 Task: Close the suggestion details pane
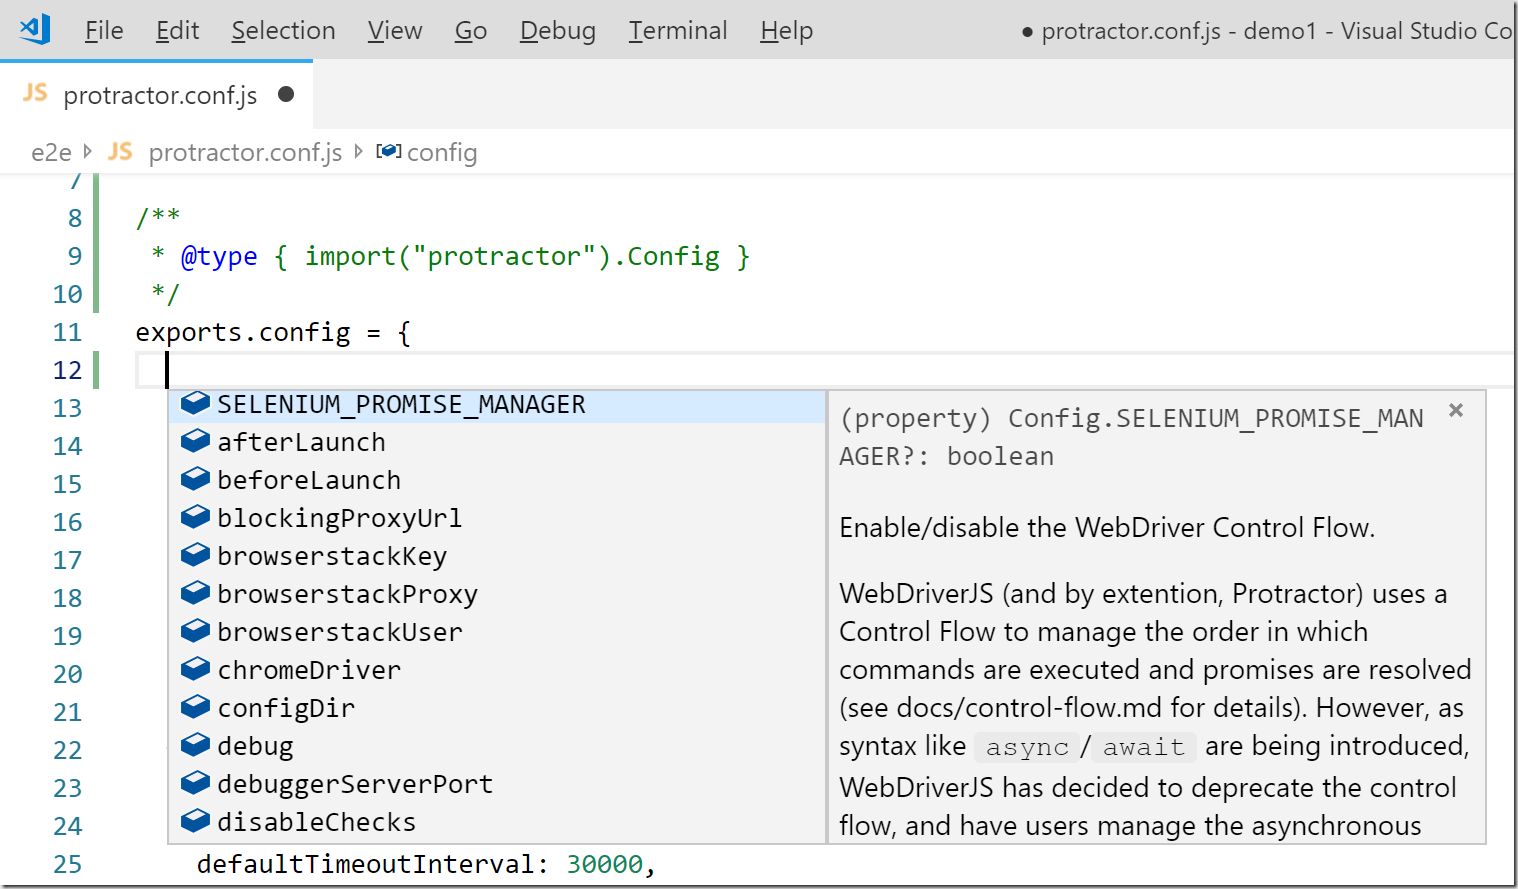pos(1456,410)
